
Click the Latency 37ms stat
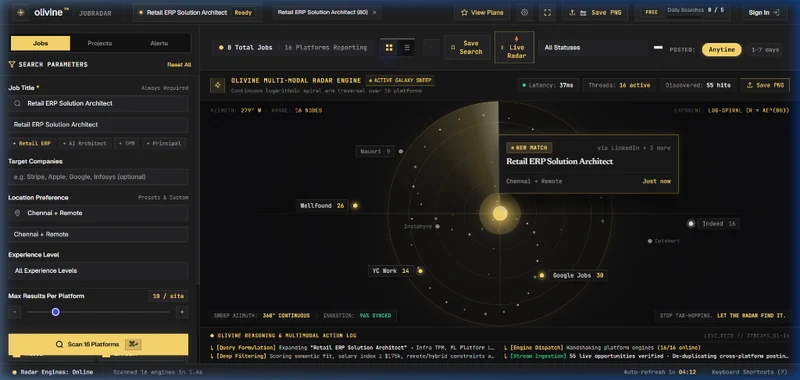point(547,85)
